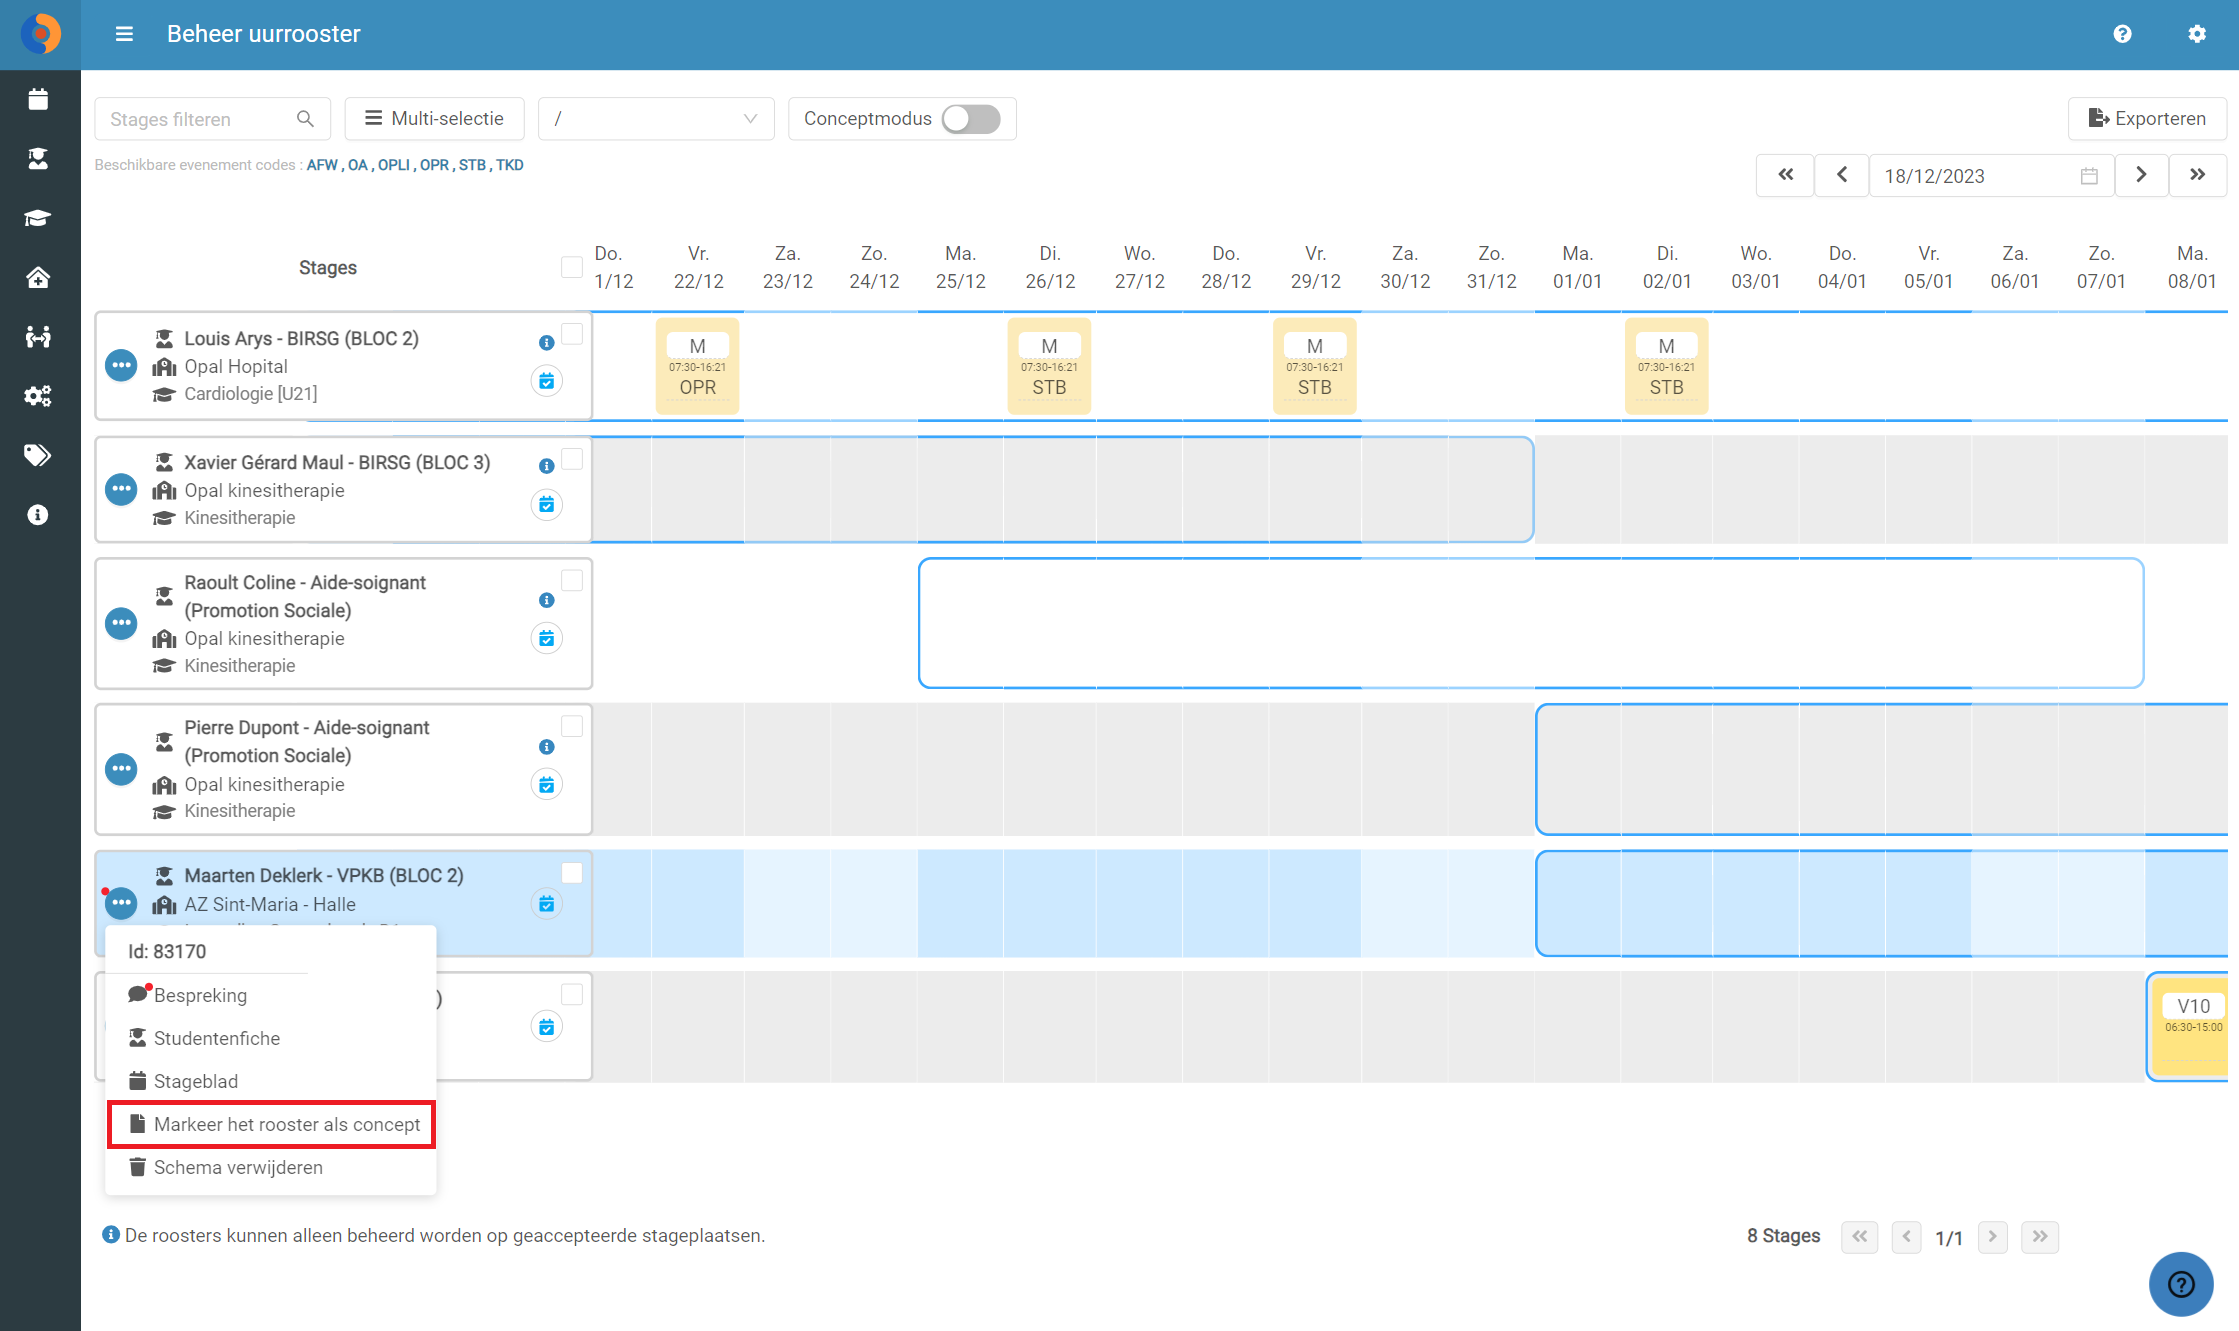Tick the checkbox for Xavier Gérard Maul

click(x=572, y=459)
